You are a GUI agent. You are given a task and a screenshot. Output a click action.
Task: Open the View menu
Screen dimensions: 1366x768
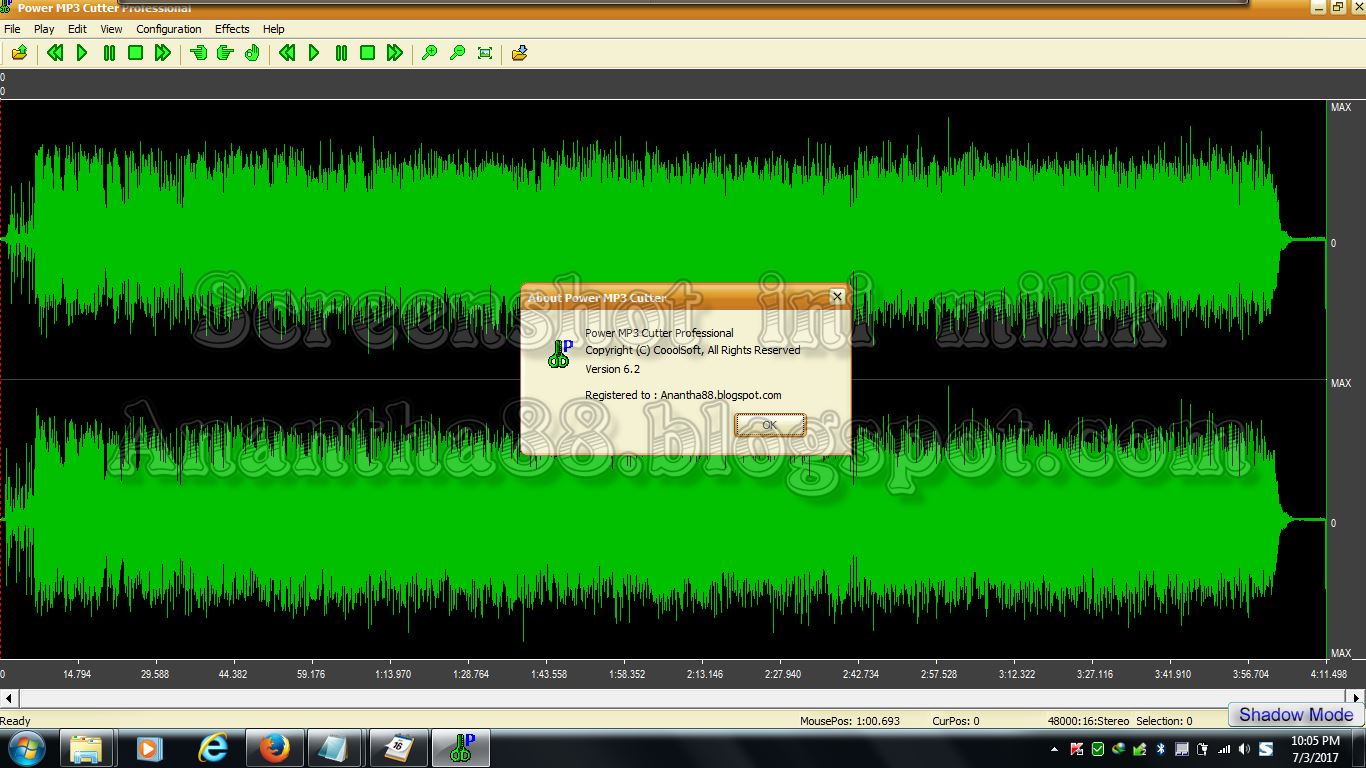111,29
